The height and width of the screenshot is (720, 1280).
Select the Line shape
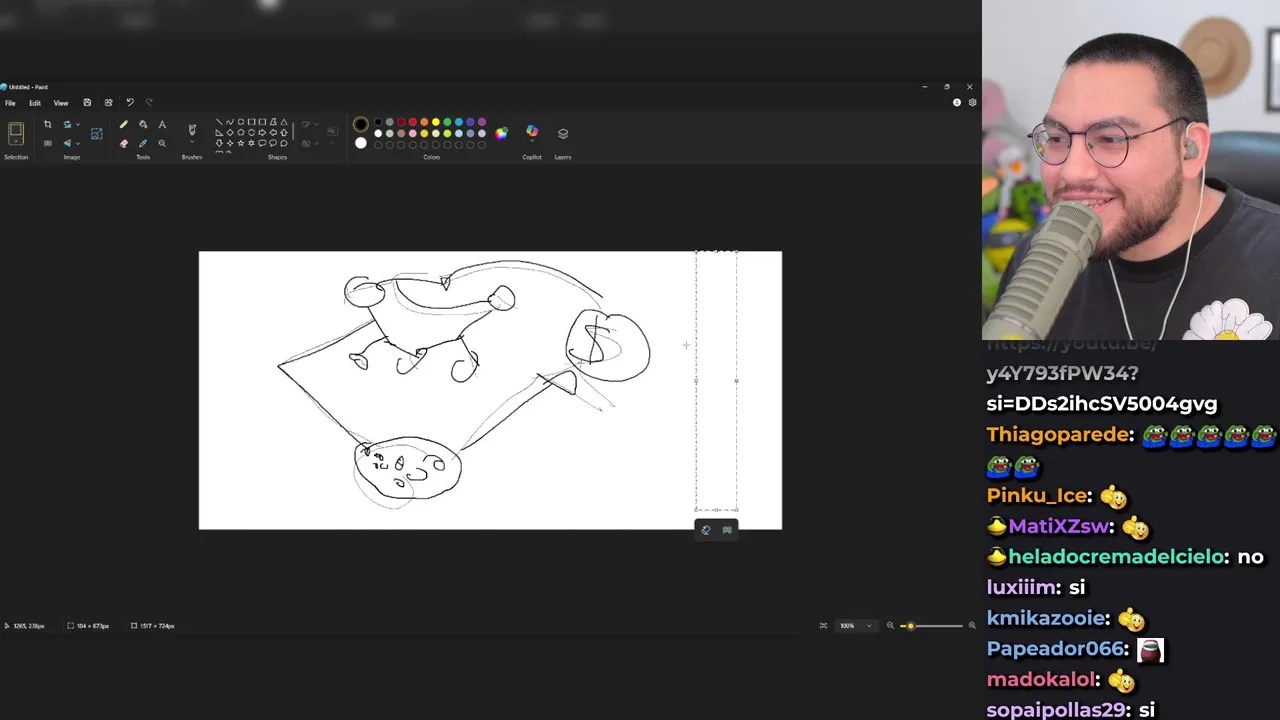pyautogui.click(x=219, y=122)
